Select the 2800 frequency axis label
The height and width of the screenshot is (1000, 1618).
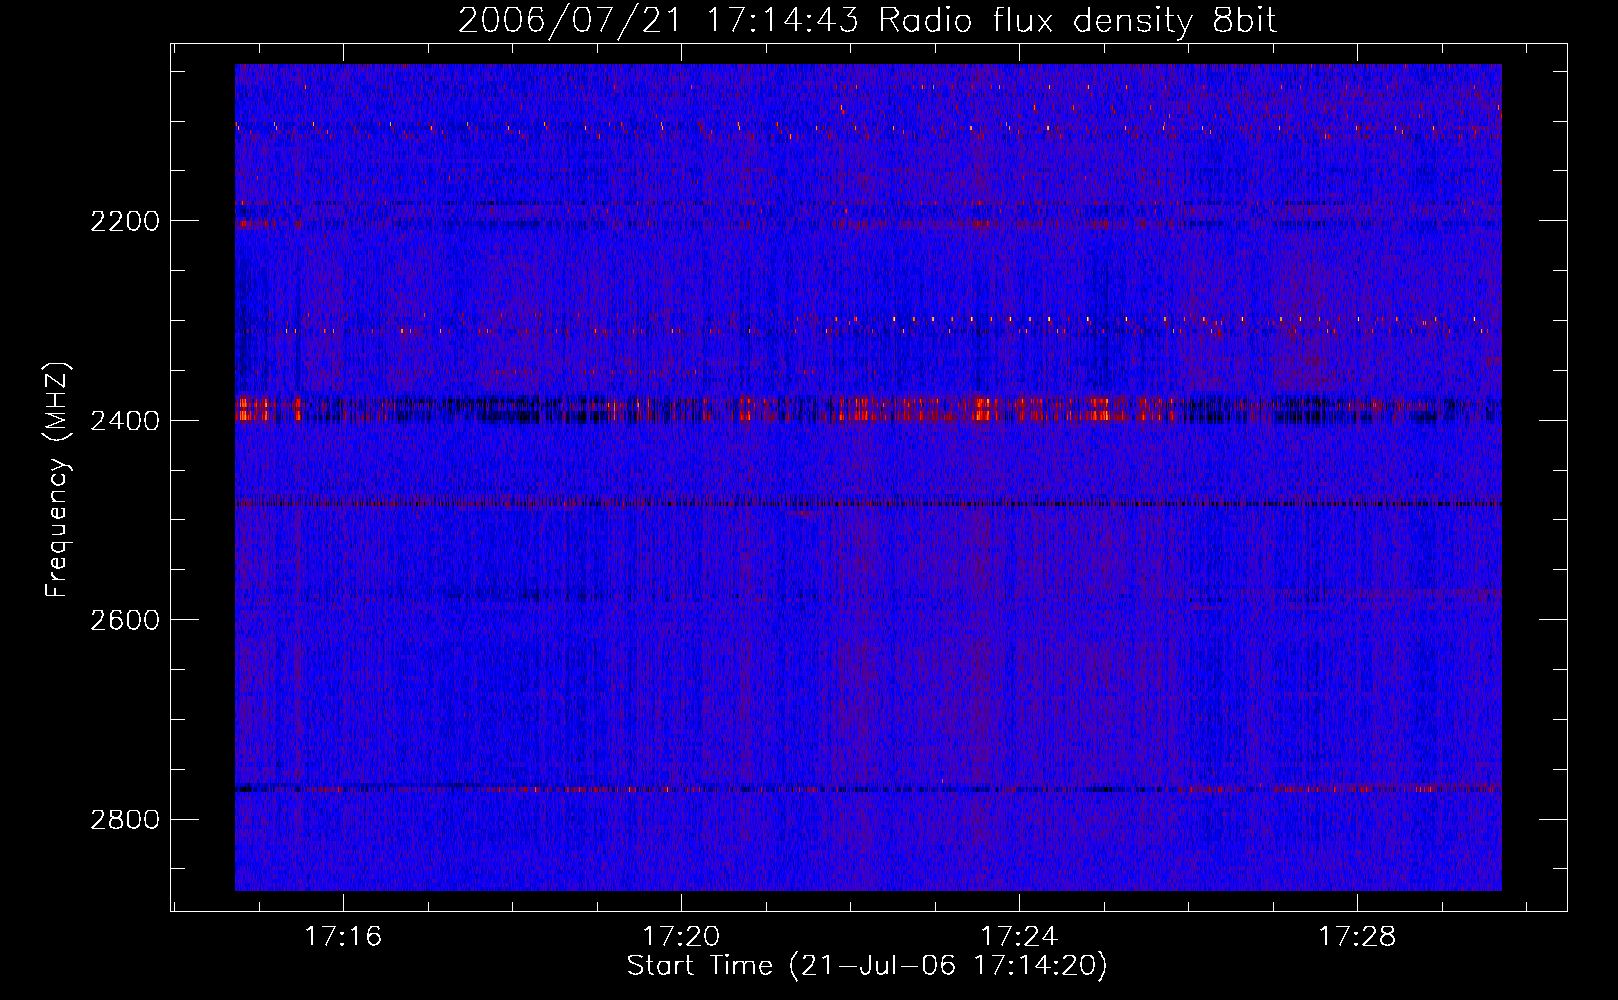[125, 820]
